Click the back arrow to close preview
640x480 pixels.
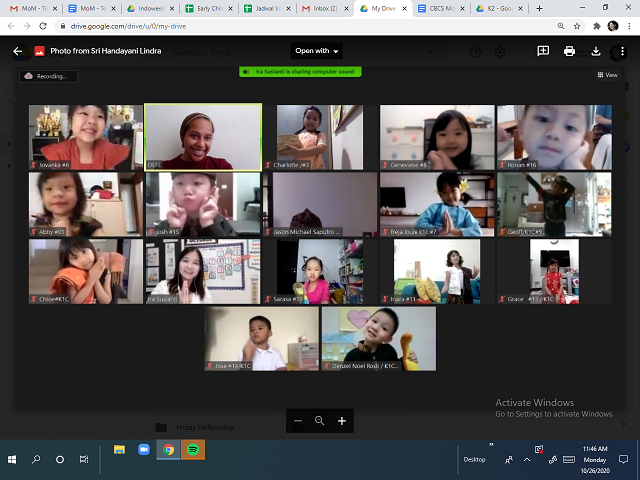[x=17, y=51]
